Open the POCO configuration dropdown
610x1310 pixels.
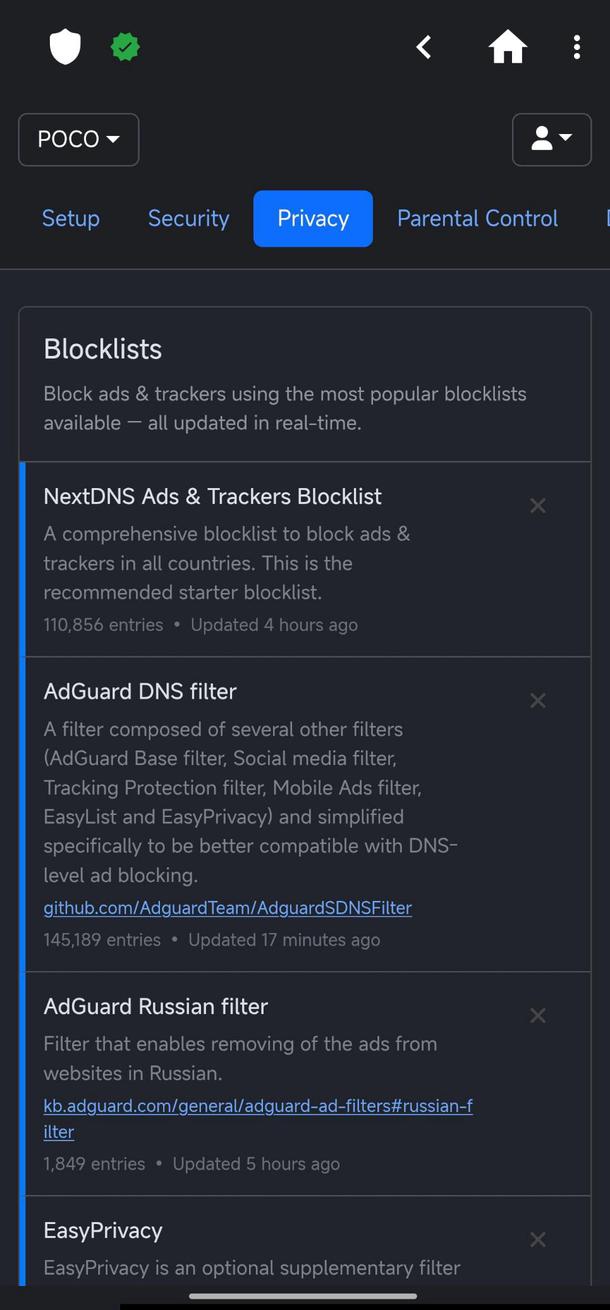[x=78, y=139]
